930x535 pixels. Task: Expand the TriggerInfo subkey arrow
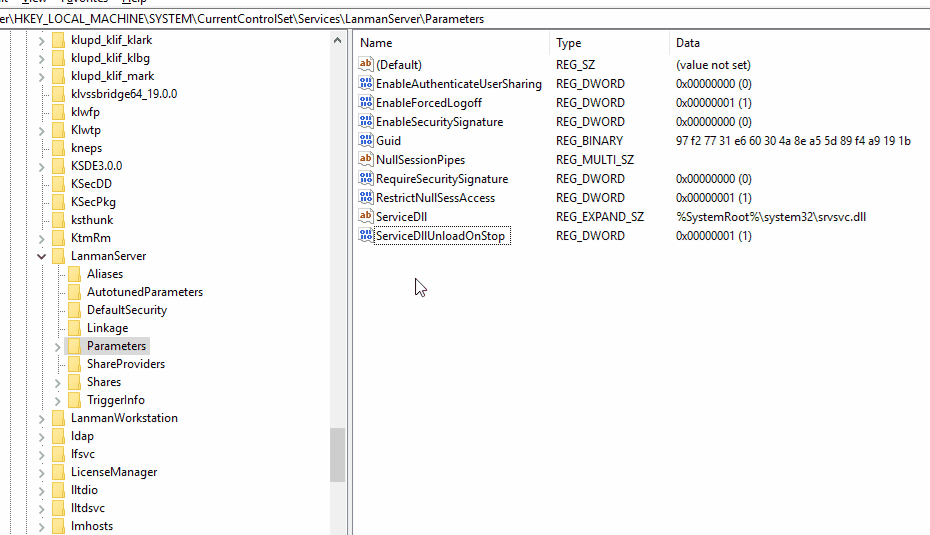tap(58, 400)
